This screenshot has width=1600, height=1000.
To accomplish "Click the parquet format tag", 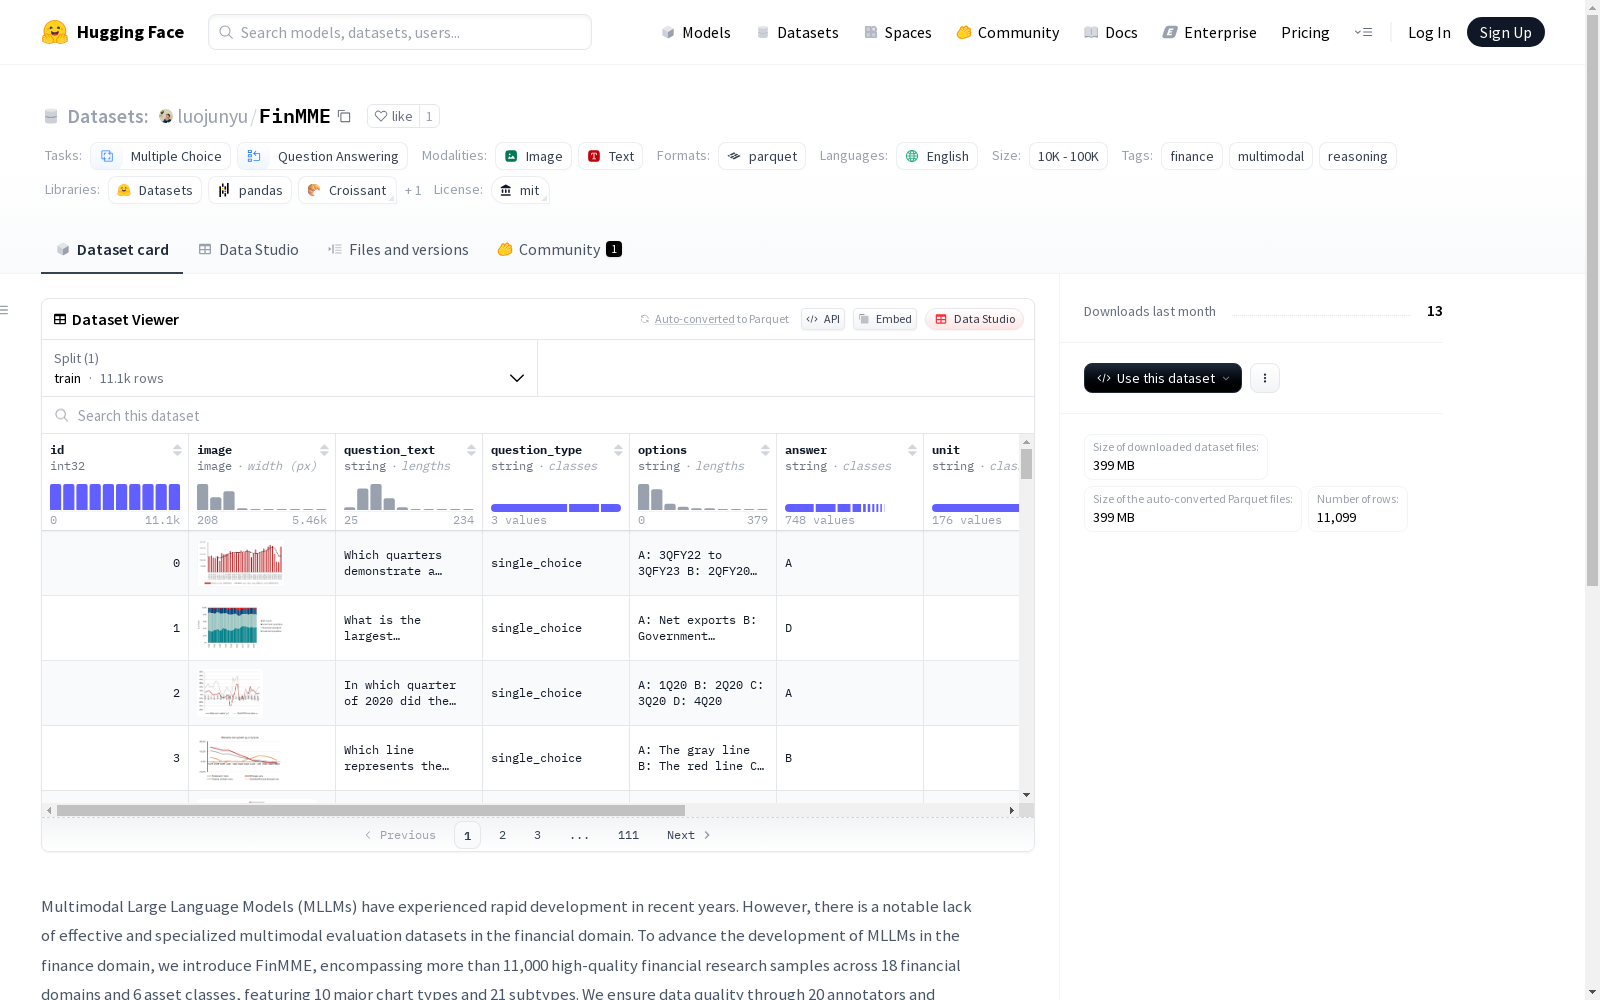I will 762,156.
